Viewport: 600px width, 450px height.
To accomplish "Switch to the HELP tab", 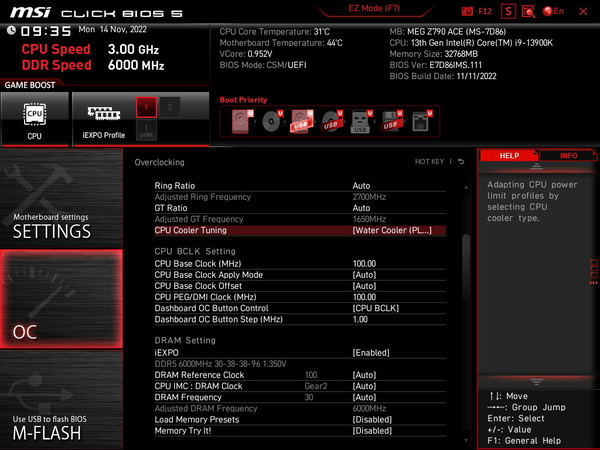I will pyautogui.click(x=509, y=155).
